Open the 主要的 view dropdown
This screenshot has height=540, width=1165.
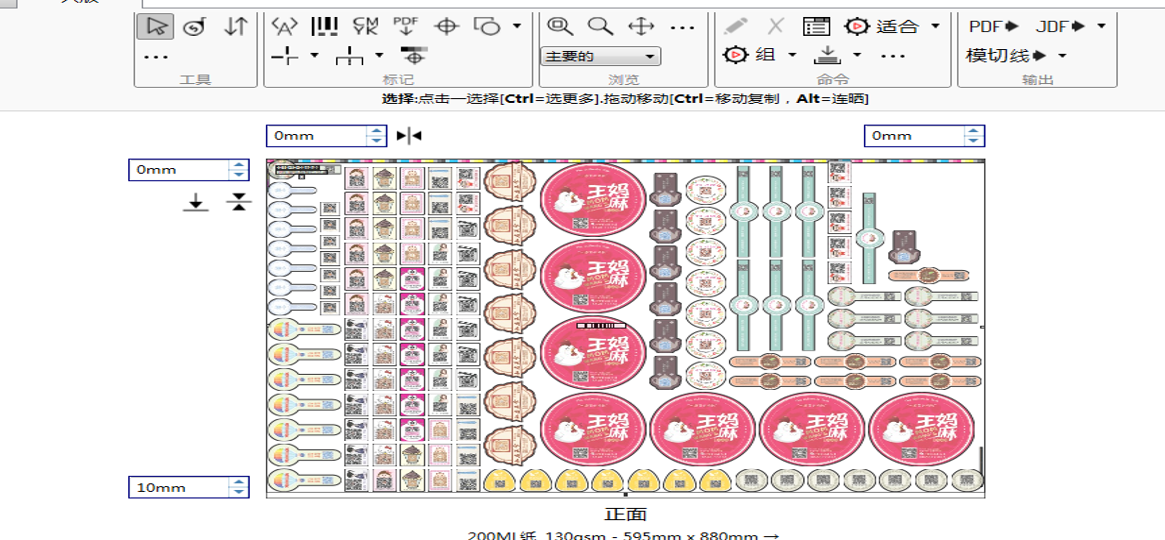pos(600,57)
